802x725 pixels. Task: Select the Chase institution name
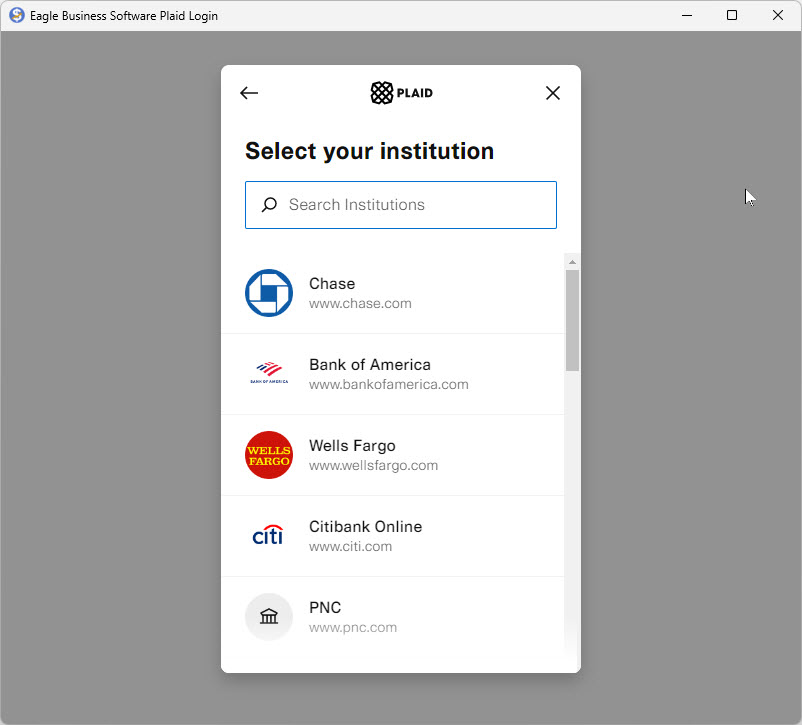click(x=332, y=284)
